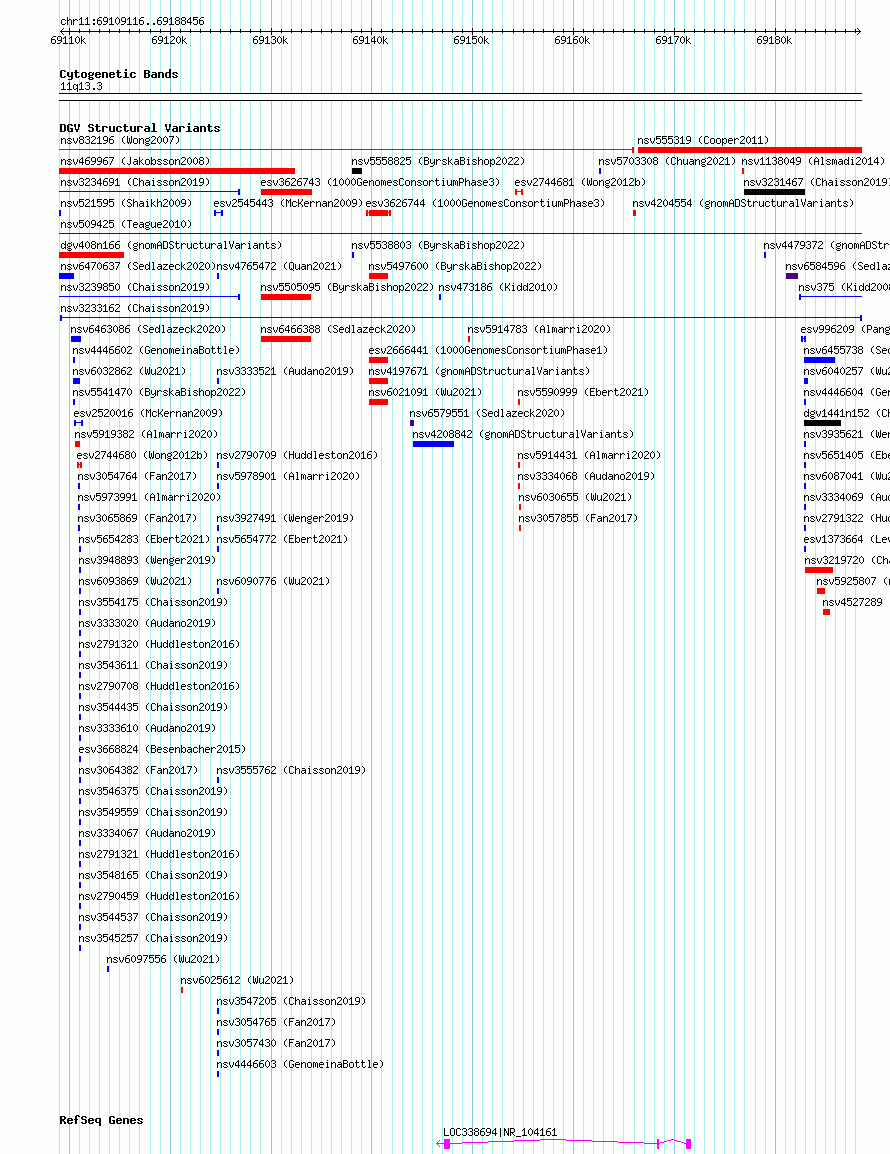Click the black nsv5558825 variant bar
Image resolution: width=890 pixels, height=1154 pixels.
357,171
